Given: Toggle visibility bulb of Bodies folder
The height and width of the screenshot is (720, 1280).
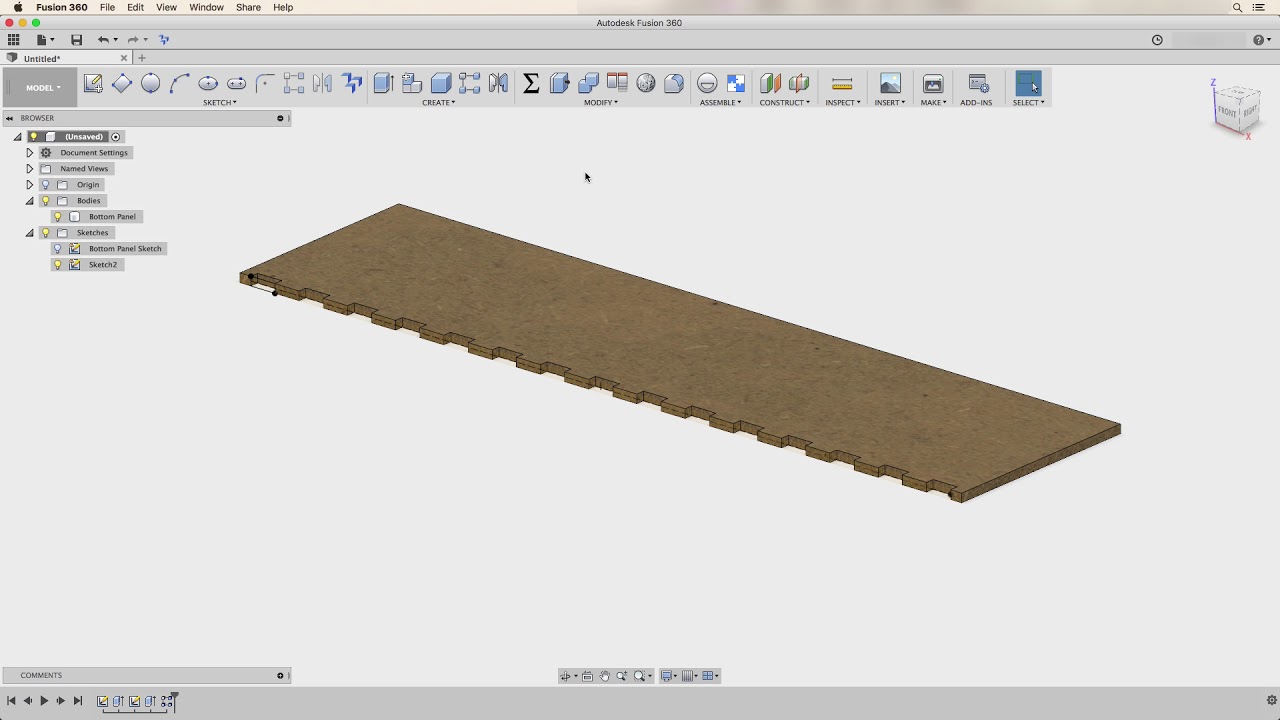Looking at the screenshot, I should pyautogui.click(x=45, y=201).
